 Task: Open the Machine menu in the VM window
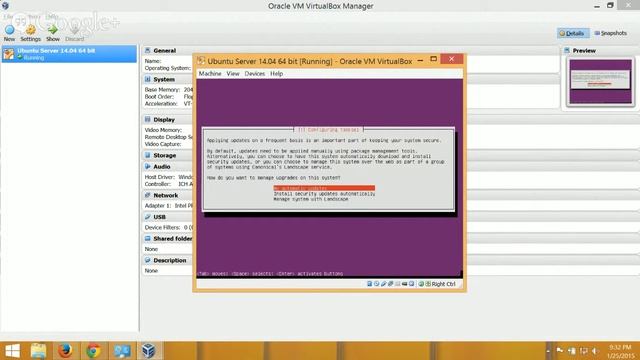210,73
